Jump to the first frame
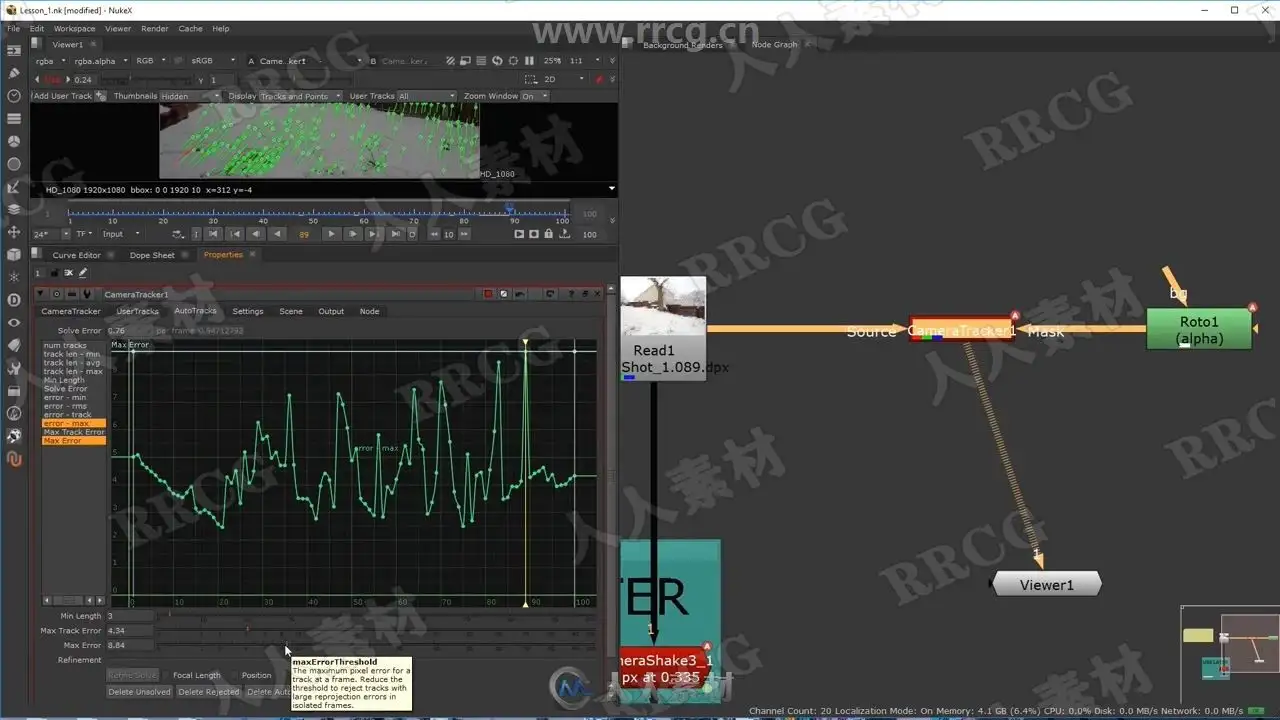1280x720 pixels. click(x=215, y=234)
